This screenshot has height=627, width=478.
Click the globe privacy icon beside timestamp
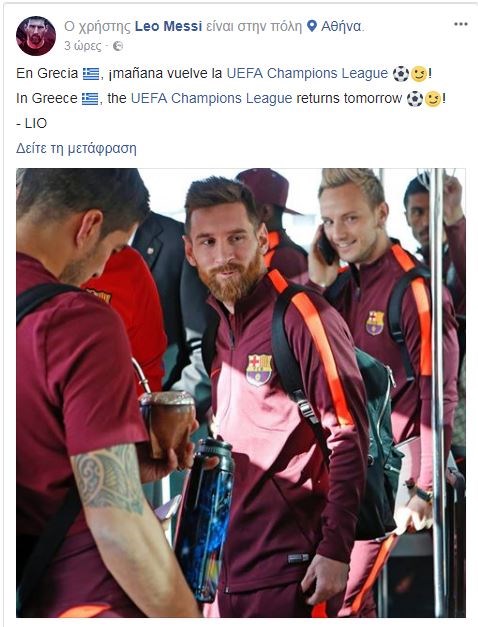click(x=118, y=46)
